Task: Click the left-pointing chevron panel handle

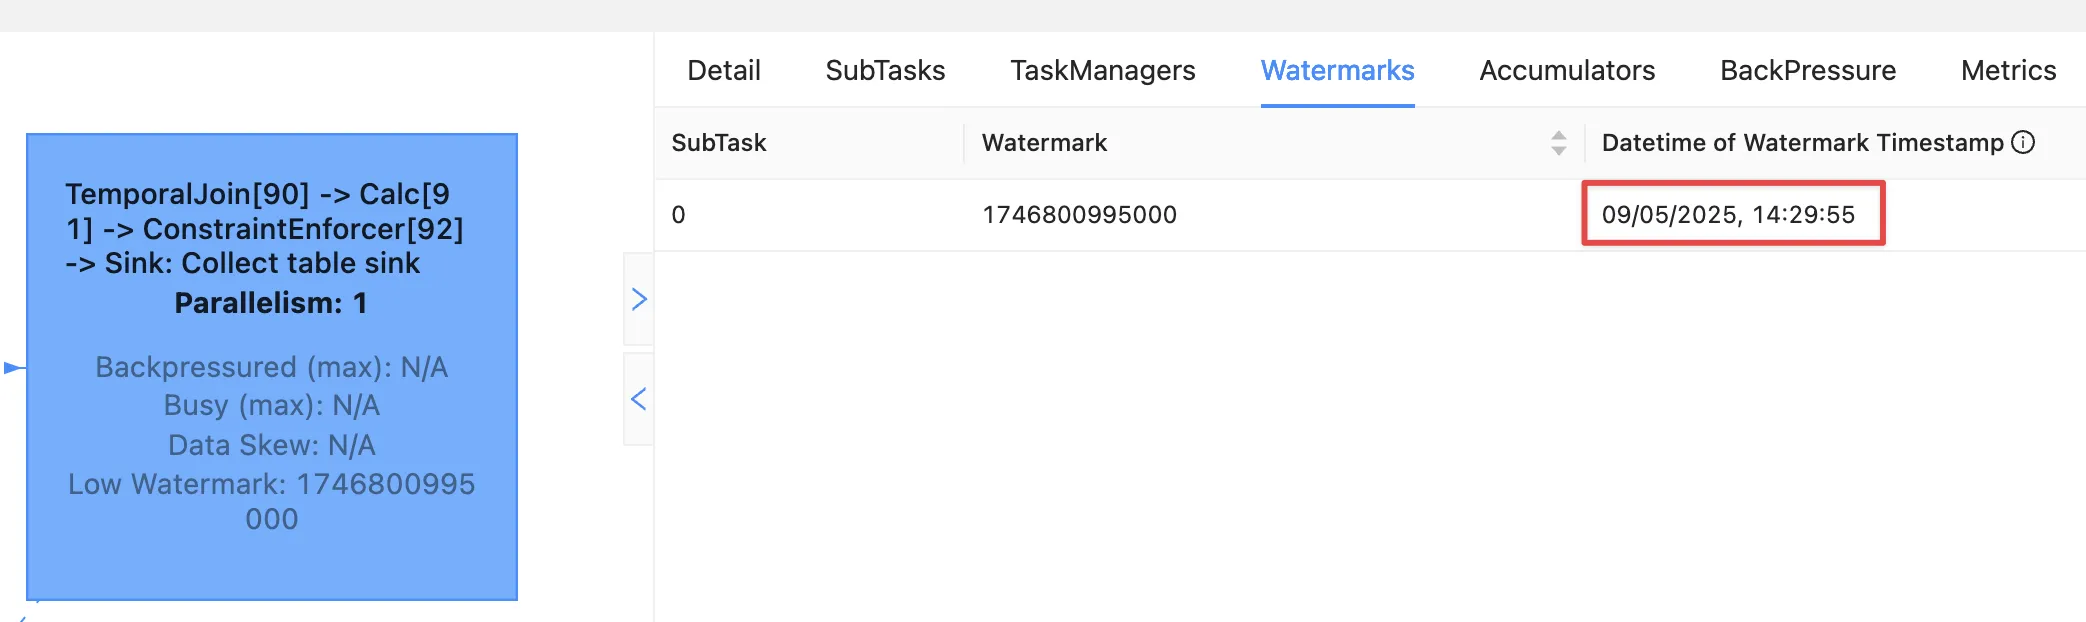Action: pyautogui.click(x=639, y=399)
